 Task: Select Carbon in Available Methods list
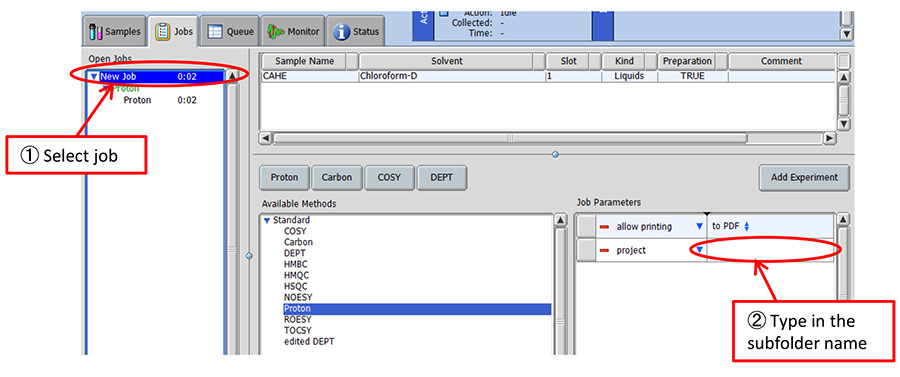(298, 242)
